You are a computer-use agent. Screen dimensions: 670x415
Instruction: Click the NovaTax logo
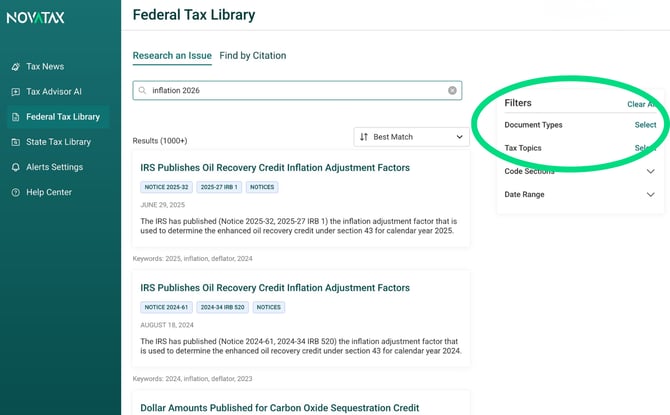click(x=35, y=18)
